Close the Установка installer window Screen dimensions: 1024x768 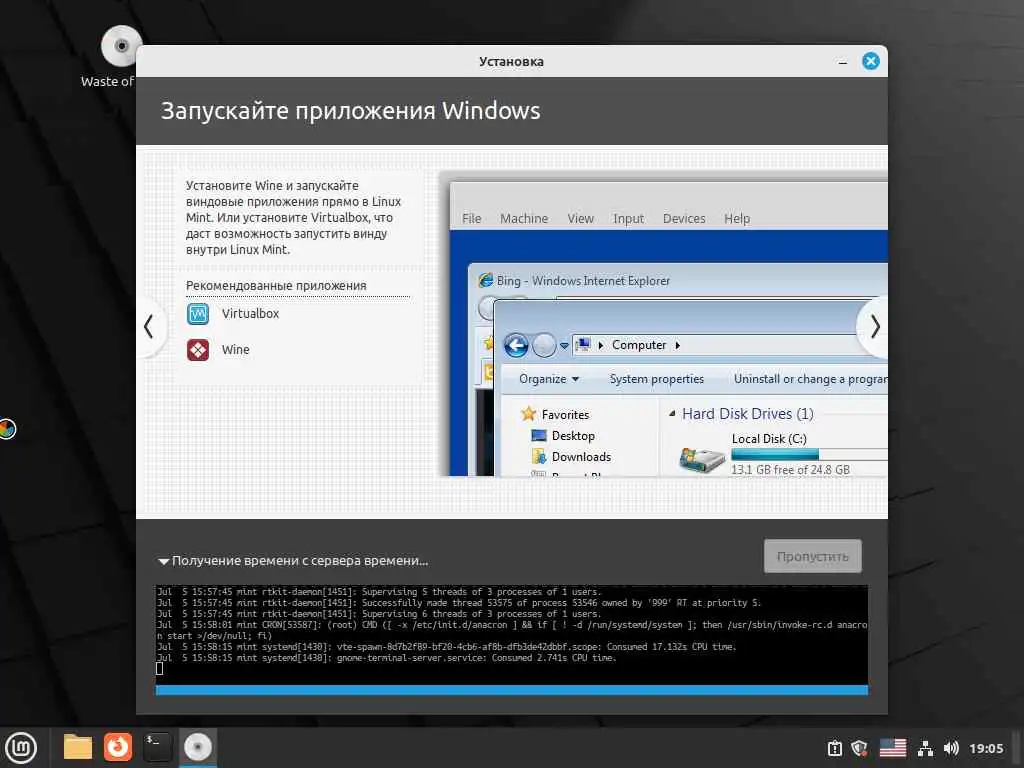coord(871,61)
